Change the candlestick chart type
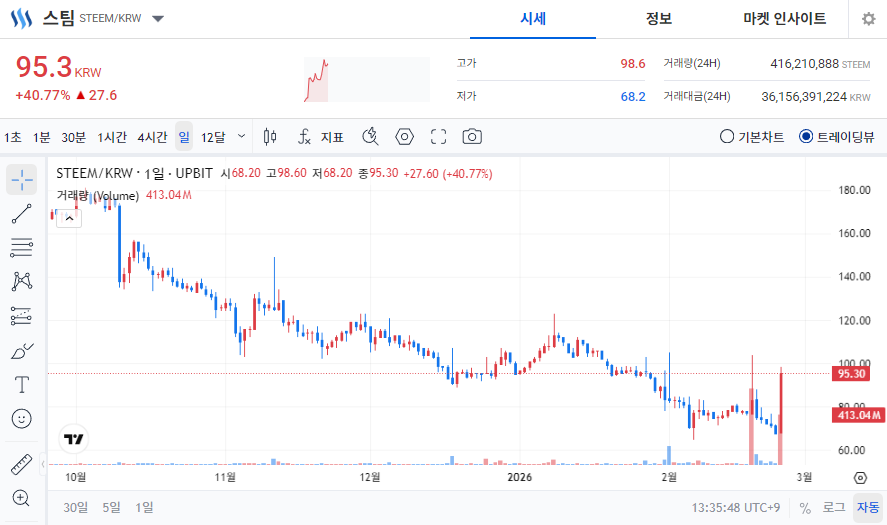Image resolution: width=887 pixels, height=525 pixels. click(x=270, y=136)
